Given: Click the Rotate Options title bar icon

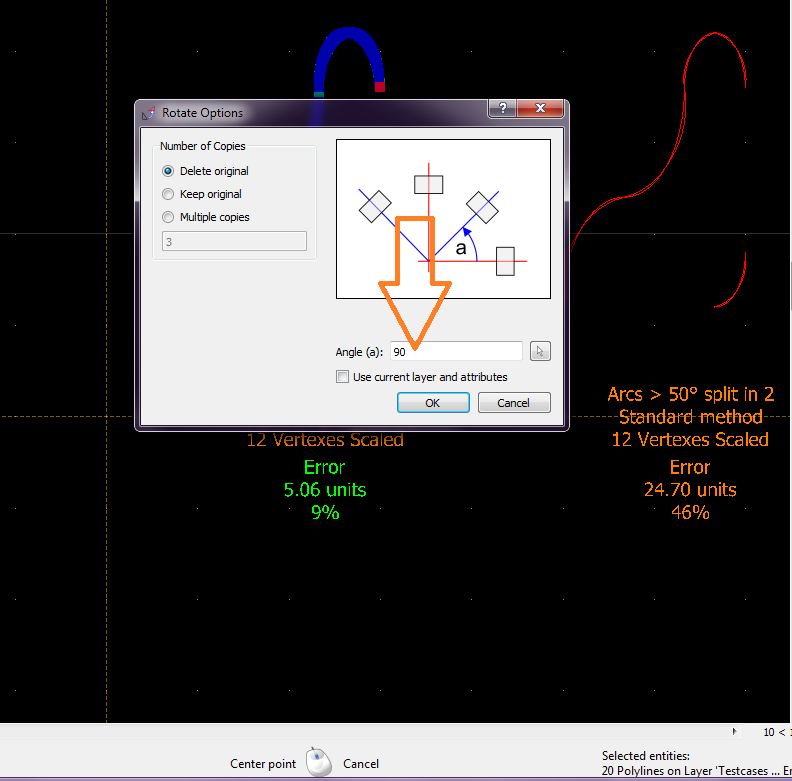Looking at the screenshot, I should tap(150, 113).
